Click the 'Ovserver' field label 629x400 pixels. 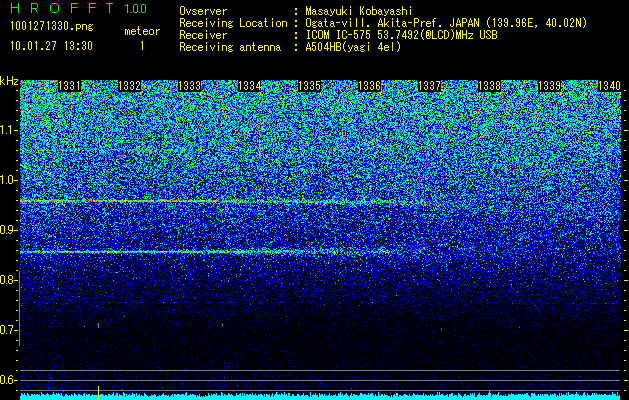click(x=203, y=11)
